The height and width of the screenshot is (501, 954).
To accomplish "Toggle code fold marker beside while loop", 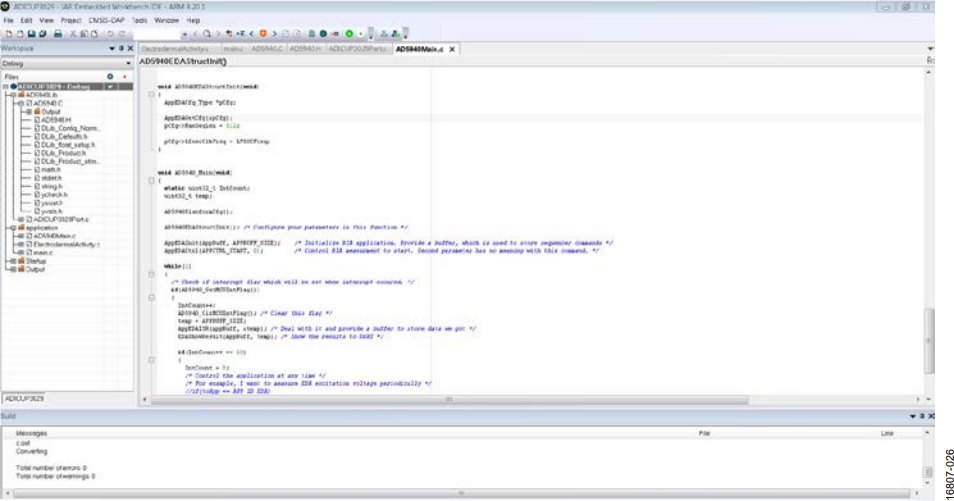I will [151, 275].
